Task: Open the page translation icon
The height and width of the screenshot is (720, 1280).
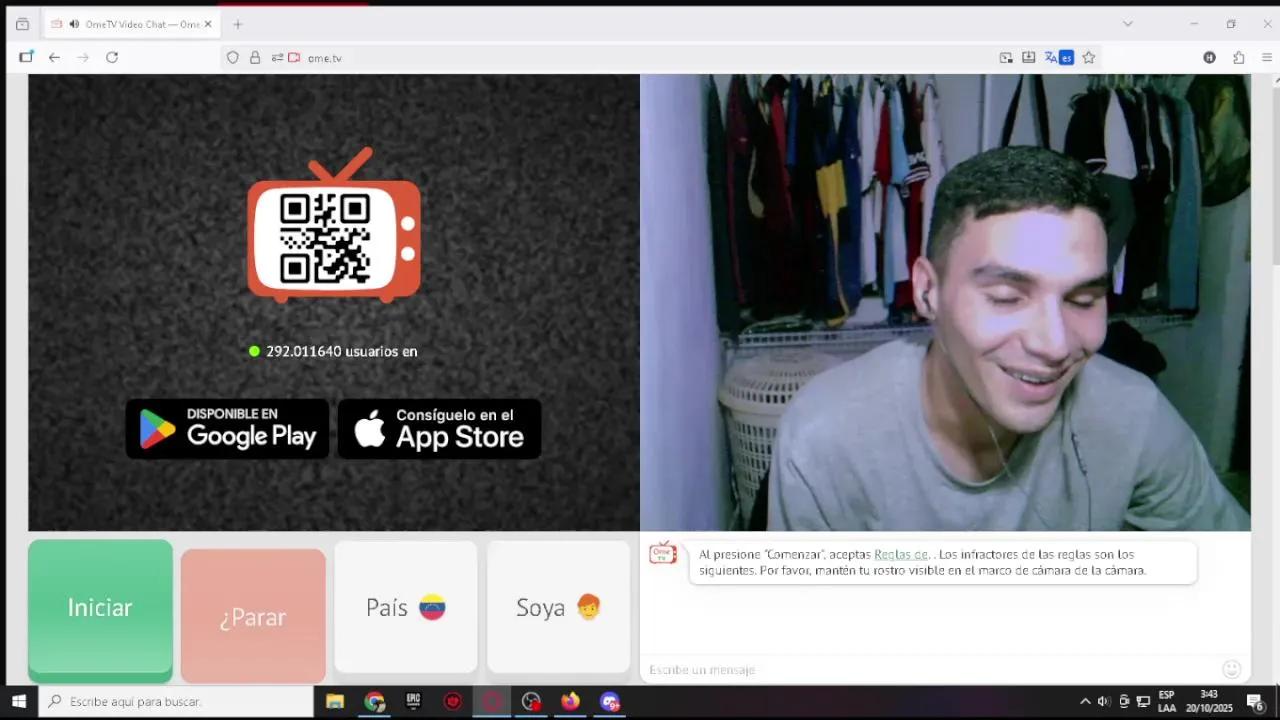Action: pyautogui.click(x=1058, y=58)
